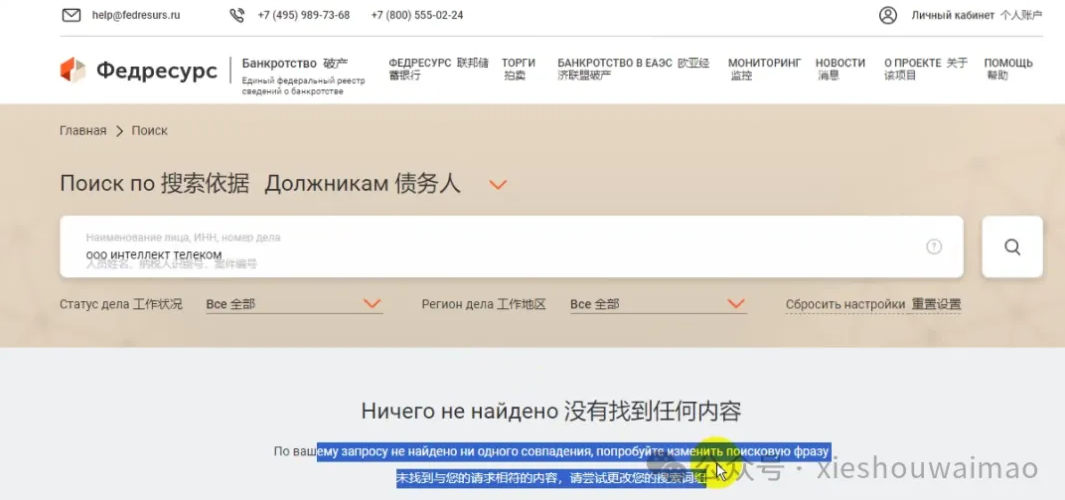Screen dimensions: 1065x500
Task: Click Сбросить настройки reset link
Action: tap(873, 304)
